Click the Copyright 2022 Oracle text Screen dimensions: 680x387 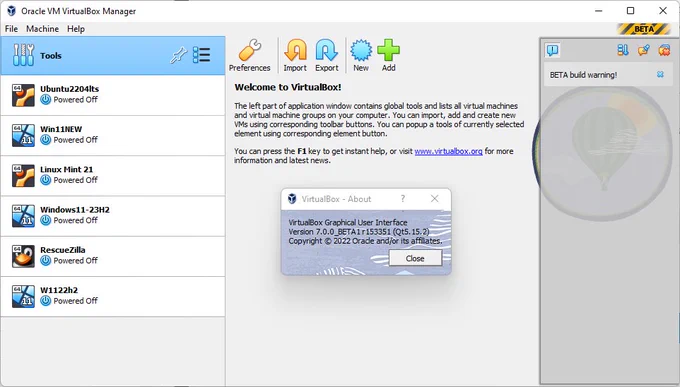tap(366, 241)
